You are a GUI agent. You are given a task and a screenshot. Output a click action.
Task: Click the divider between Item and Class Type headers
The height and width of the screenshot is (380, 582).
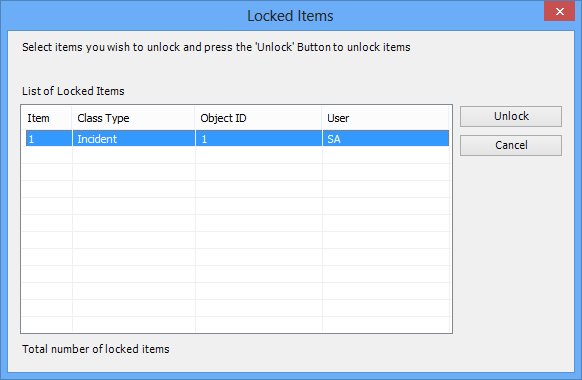(x=72, y=118)
